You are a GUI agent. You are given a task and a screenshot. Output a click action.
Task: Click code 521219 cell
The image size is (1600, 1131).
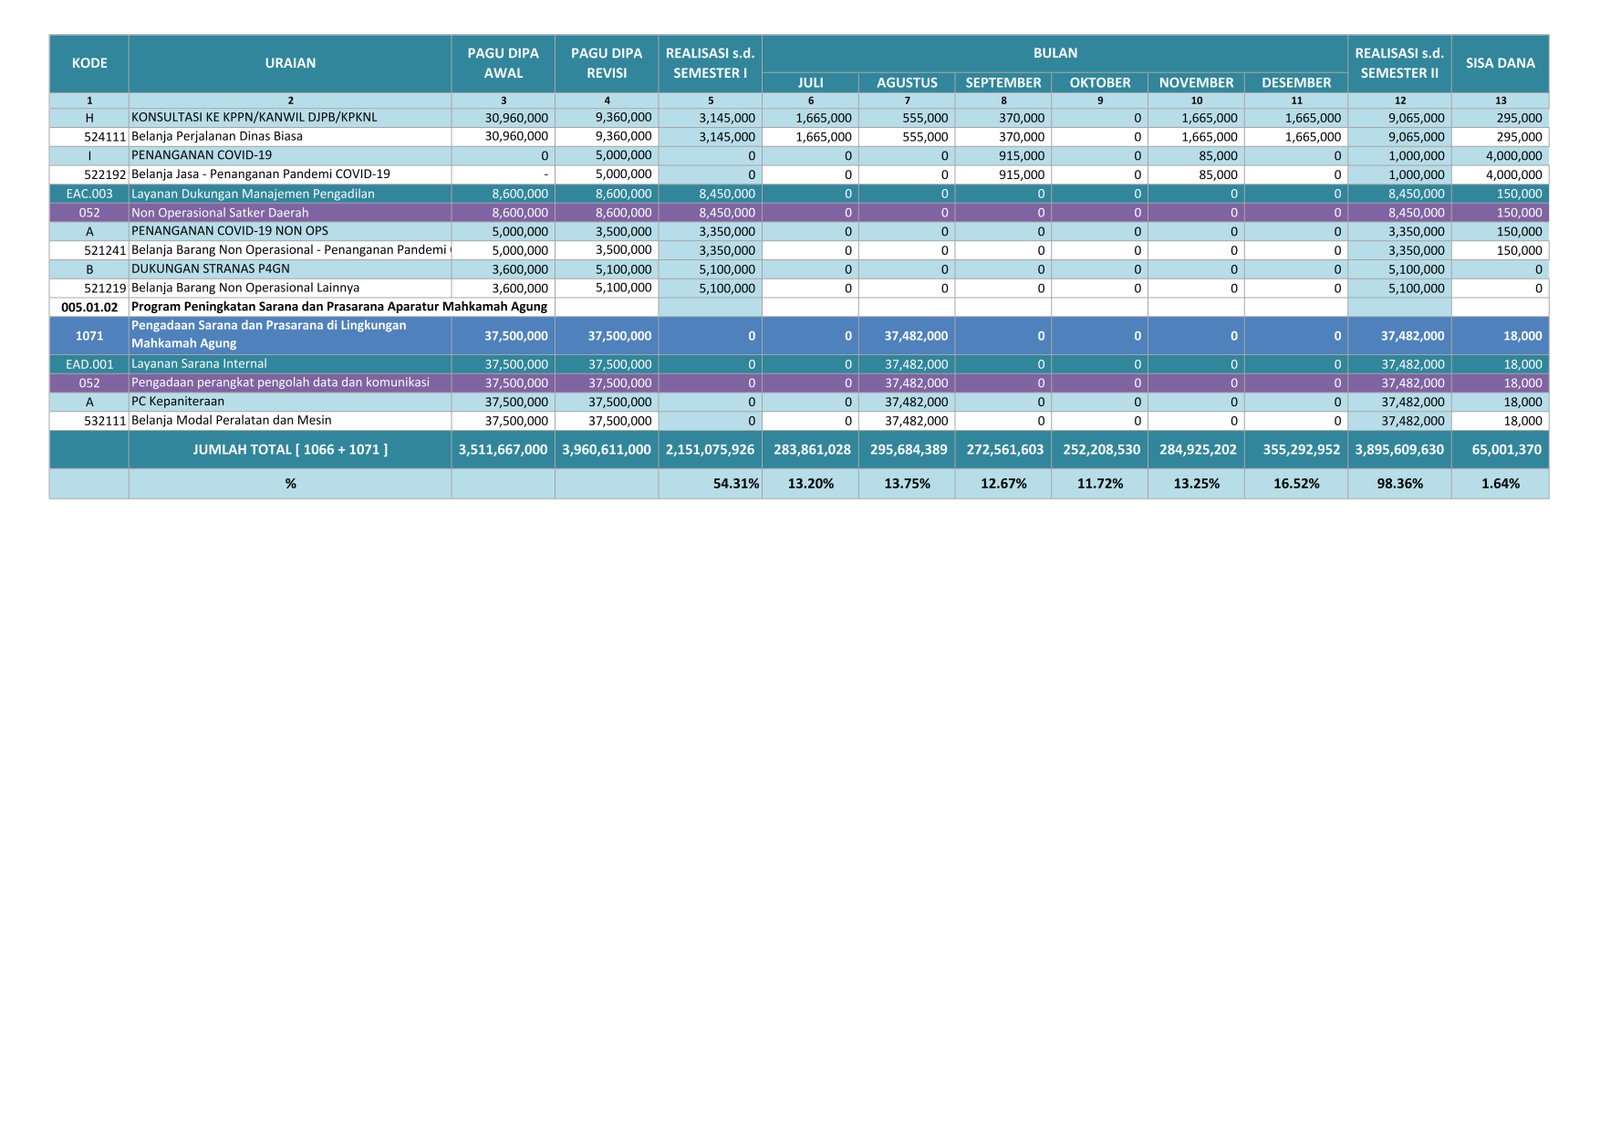pyautogui.click(x=89, y=288)
